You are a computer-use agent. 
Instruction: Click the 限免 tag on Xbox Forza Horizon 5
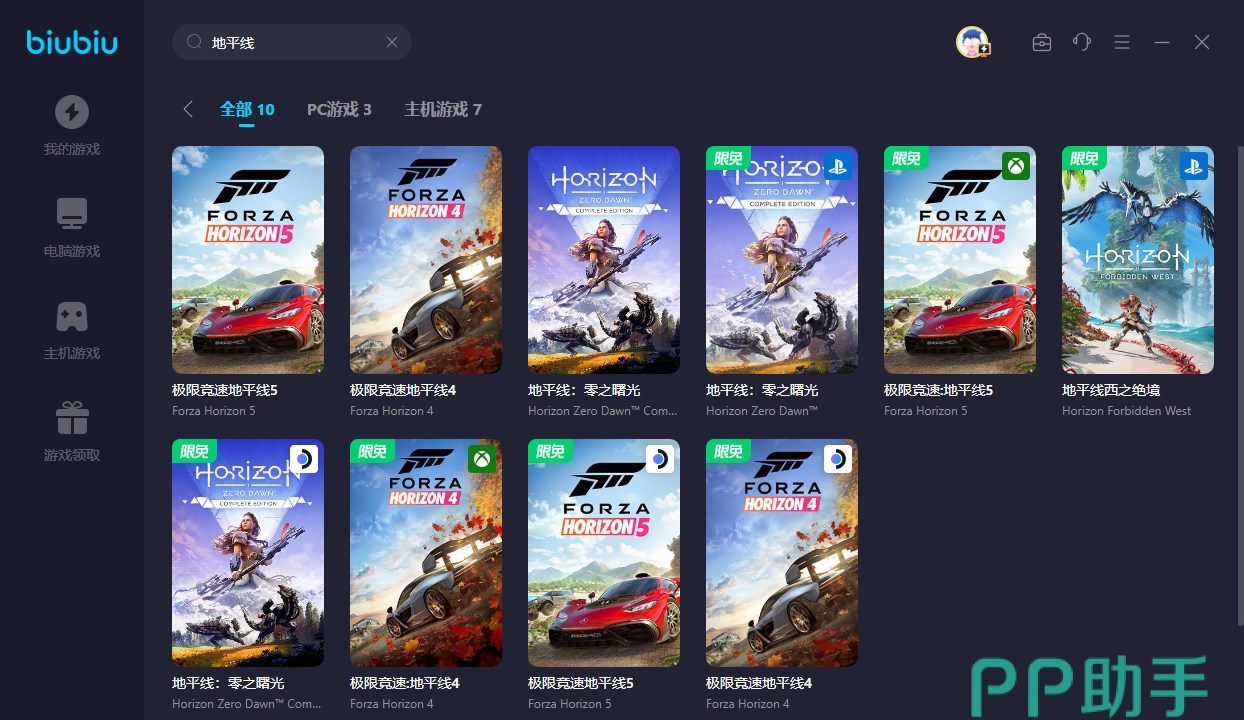coord(907,158)
